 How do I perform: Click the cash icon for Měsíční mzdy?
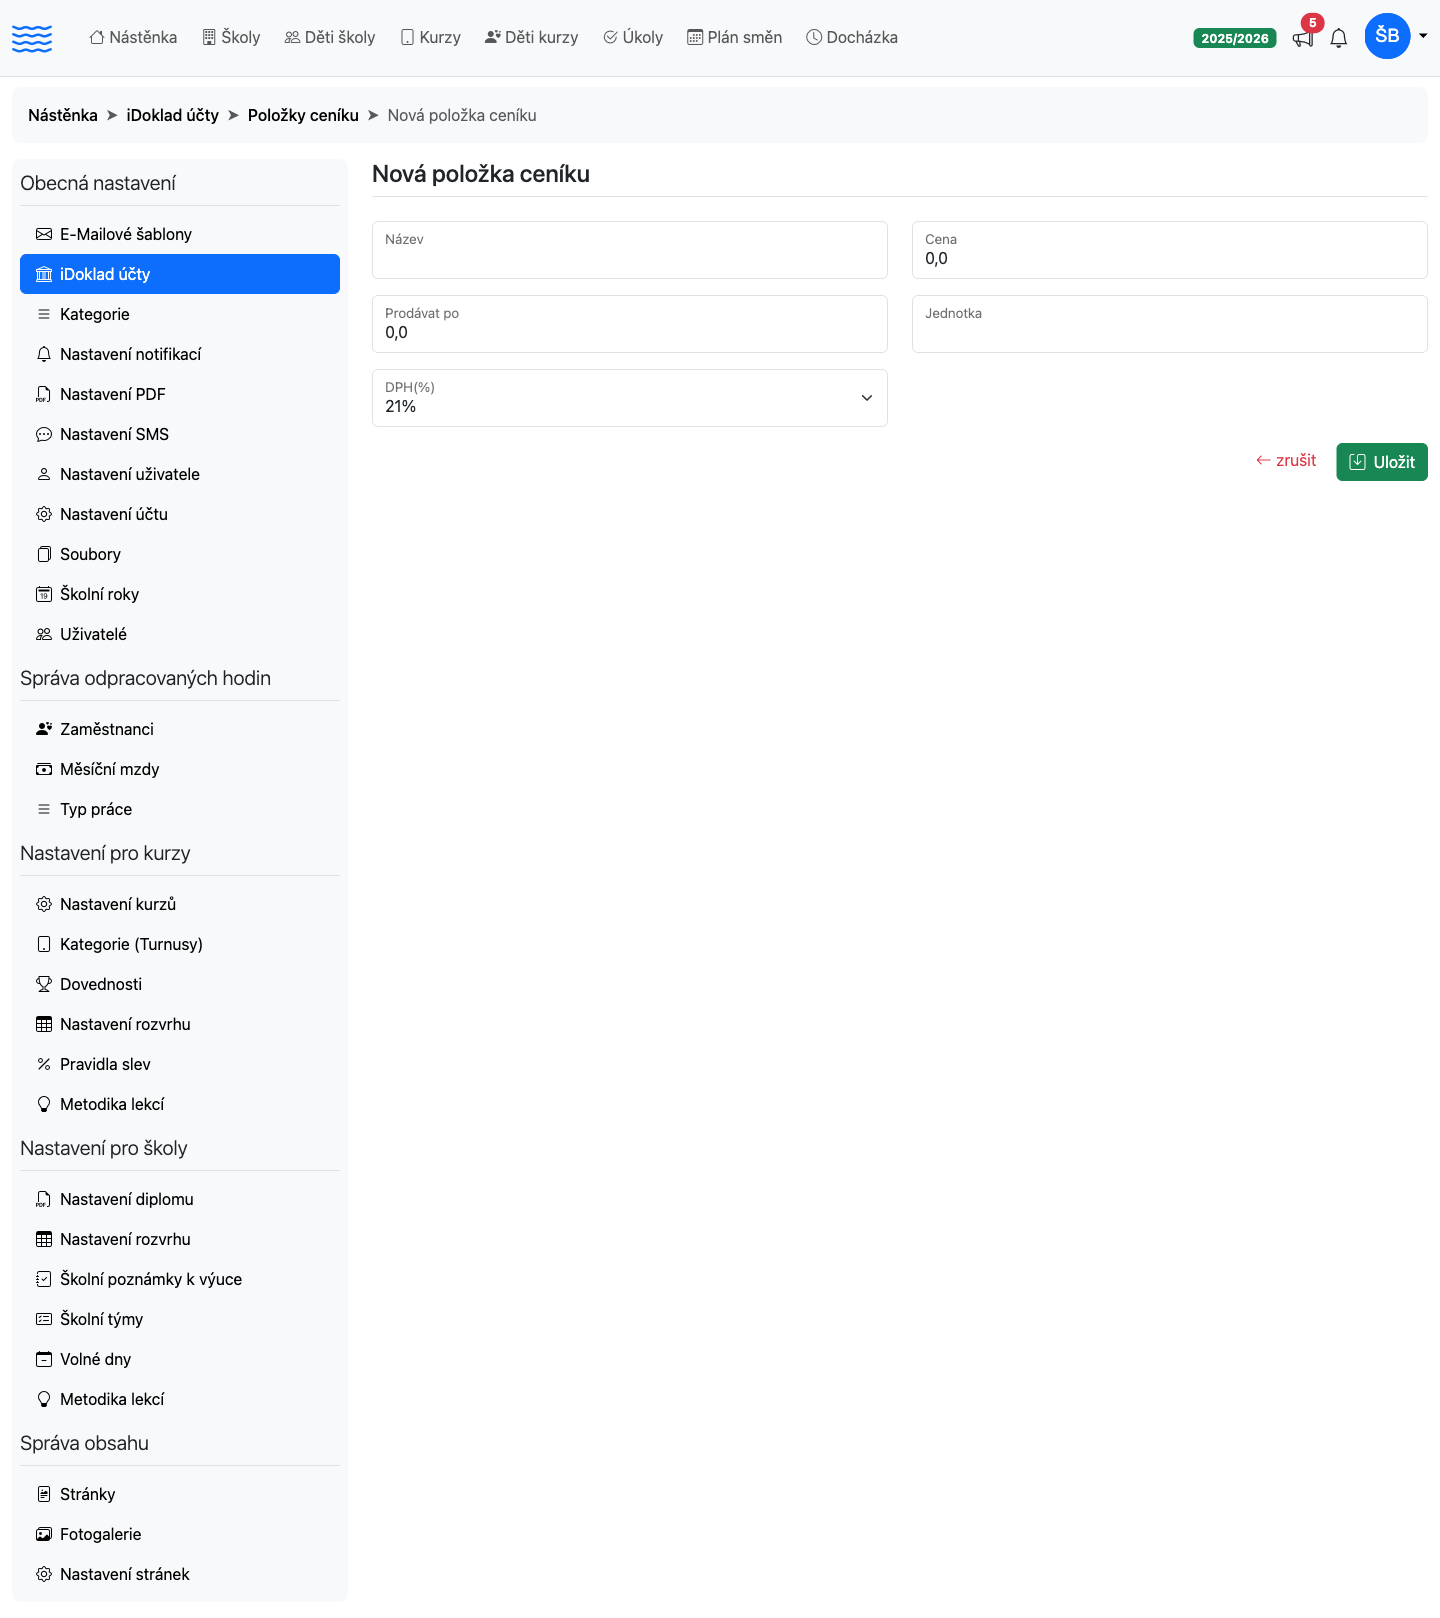[44, 769]
